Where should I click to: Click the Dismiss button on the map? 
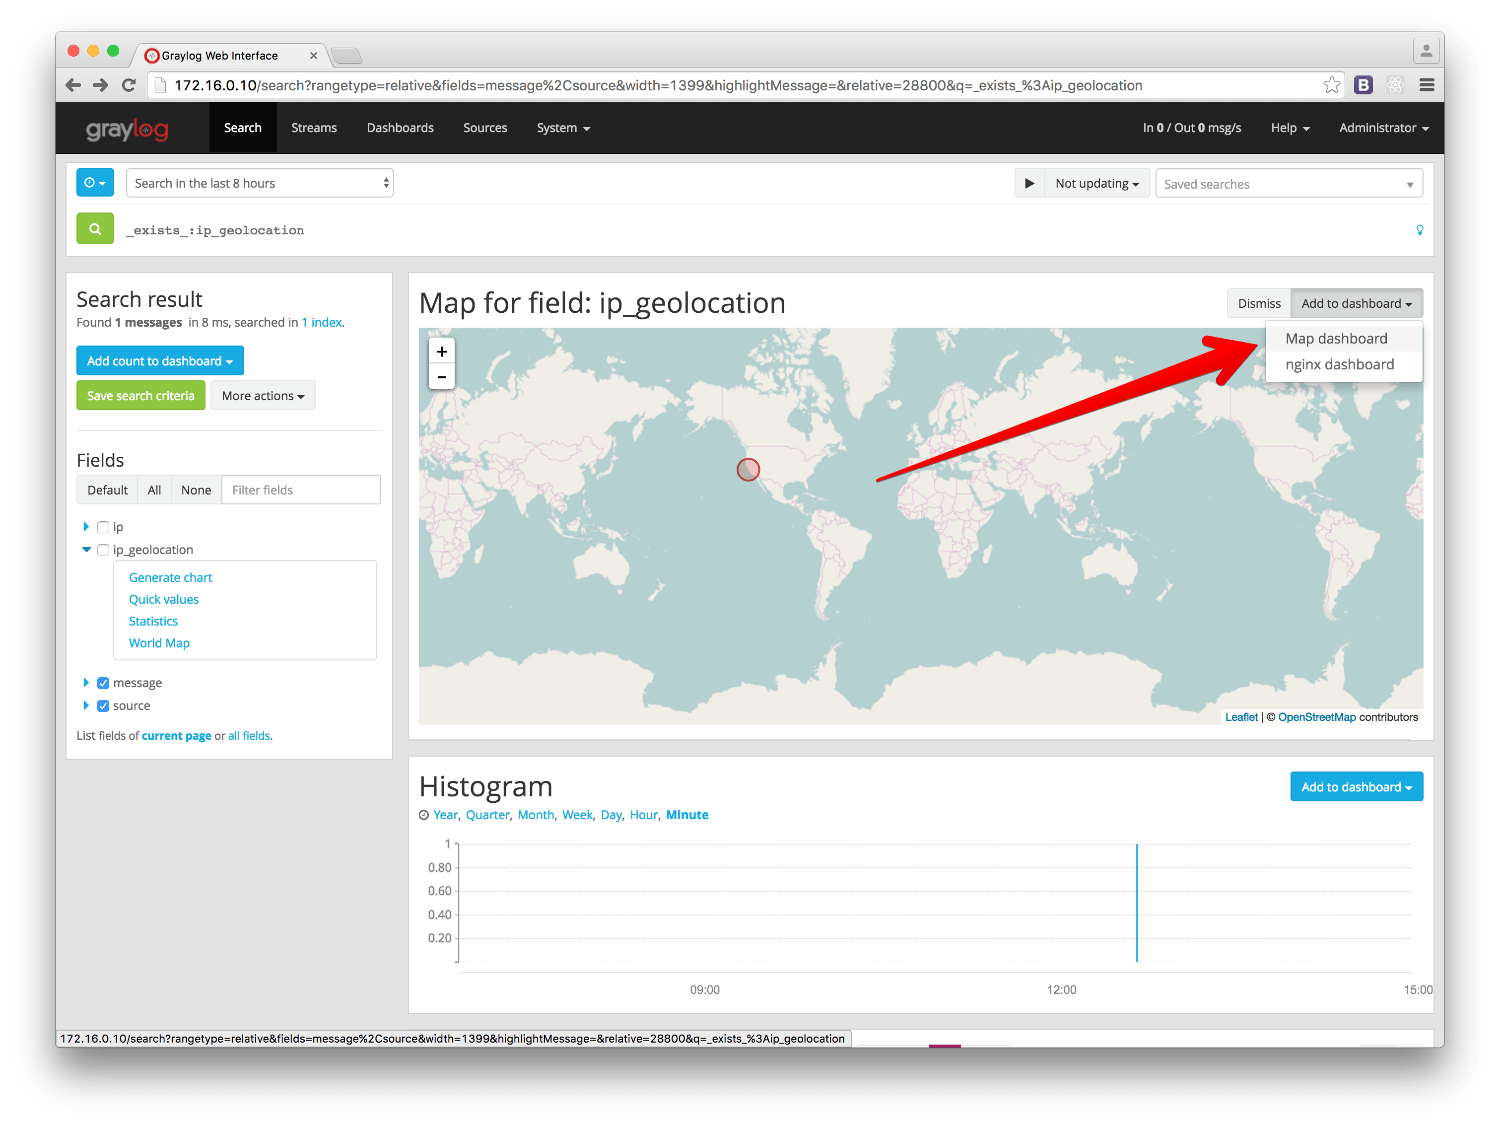1258,304
